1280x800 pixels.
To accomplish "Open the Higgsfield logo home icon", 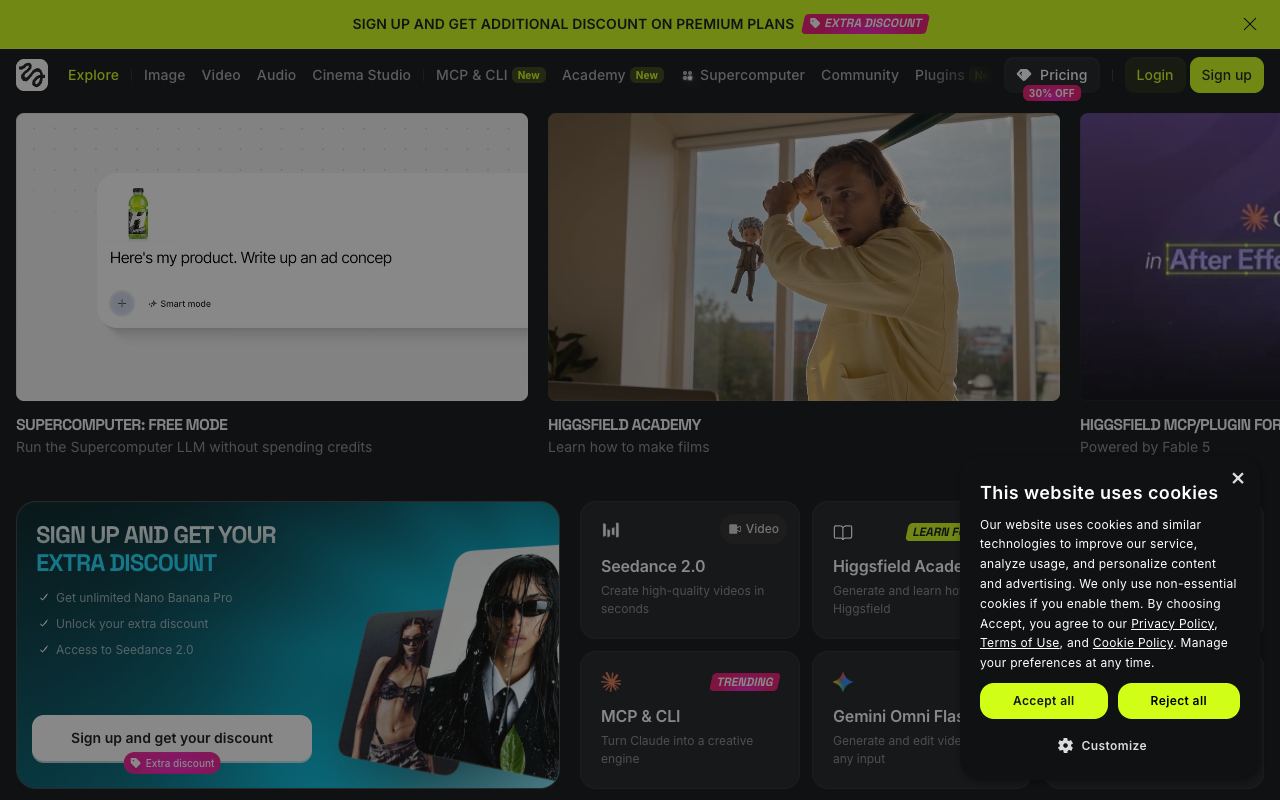I will (32, 75).
